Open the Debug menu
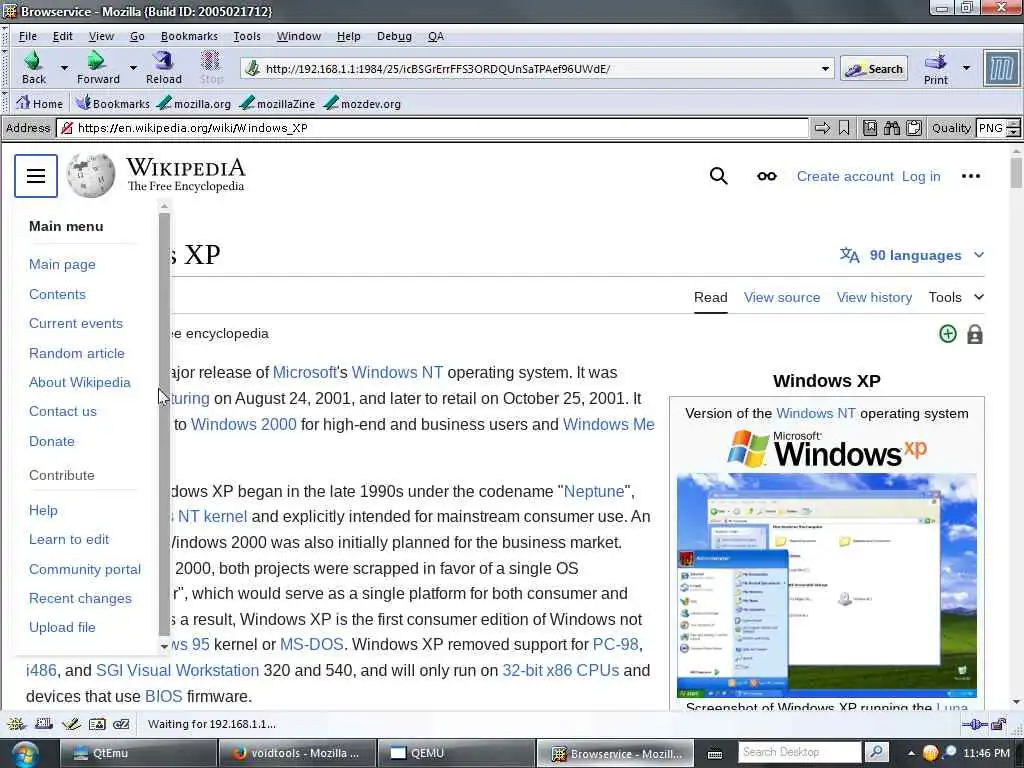This screenshot has width=1024, height=768. click(394, 36)
